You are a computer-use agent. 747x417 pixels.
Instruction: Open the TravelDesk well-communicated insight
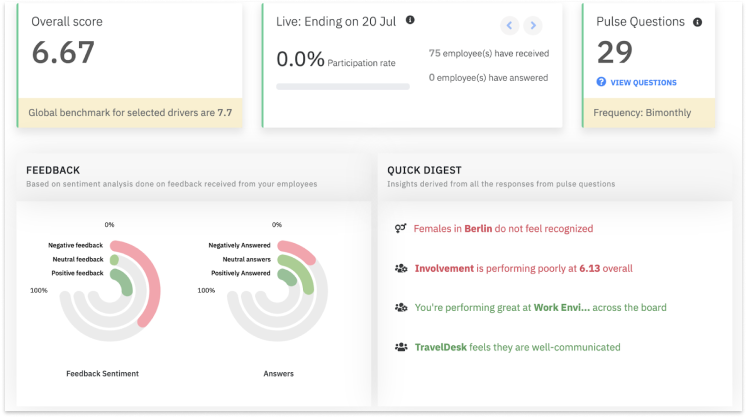[x=517, y=347]
